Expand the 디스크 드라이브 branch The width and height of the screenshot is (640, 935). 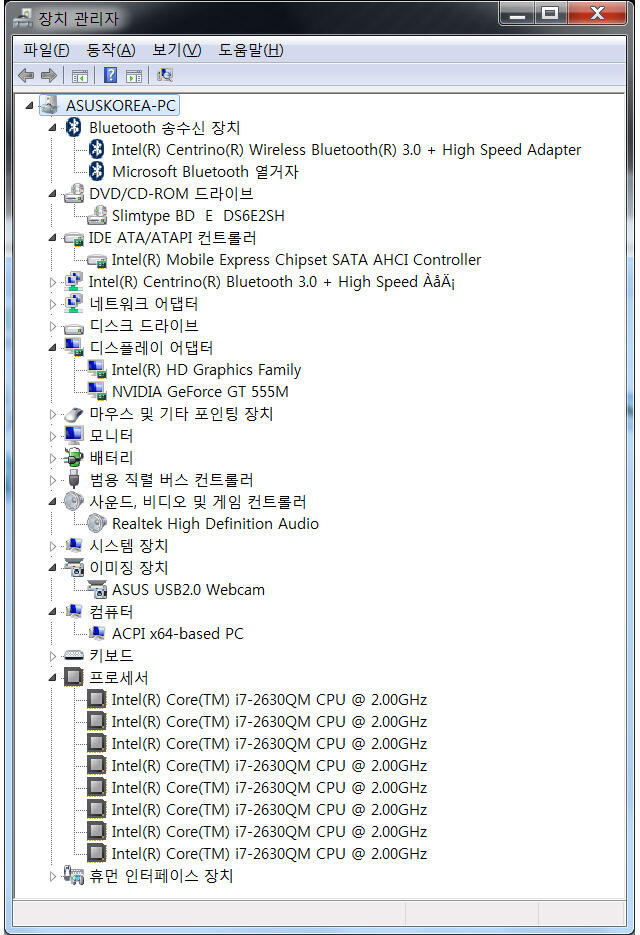pyautogui.click(x=52, y=326)
